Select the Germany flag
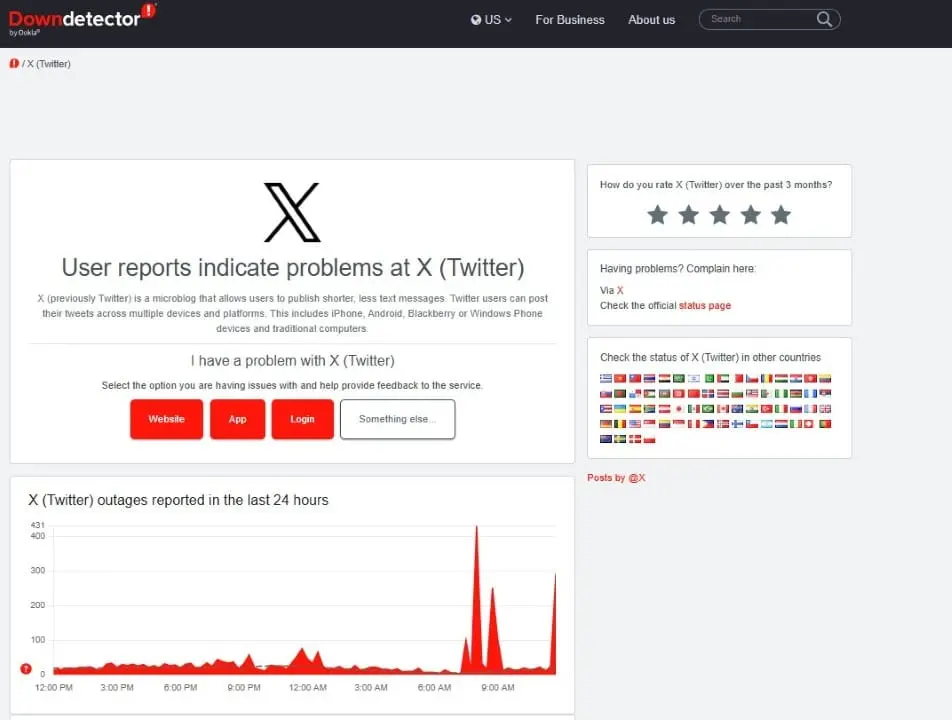This screenshot has width=952, height=720. (x=606, y=424)
